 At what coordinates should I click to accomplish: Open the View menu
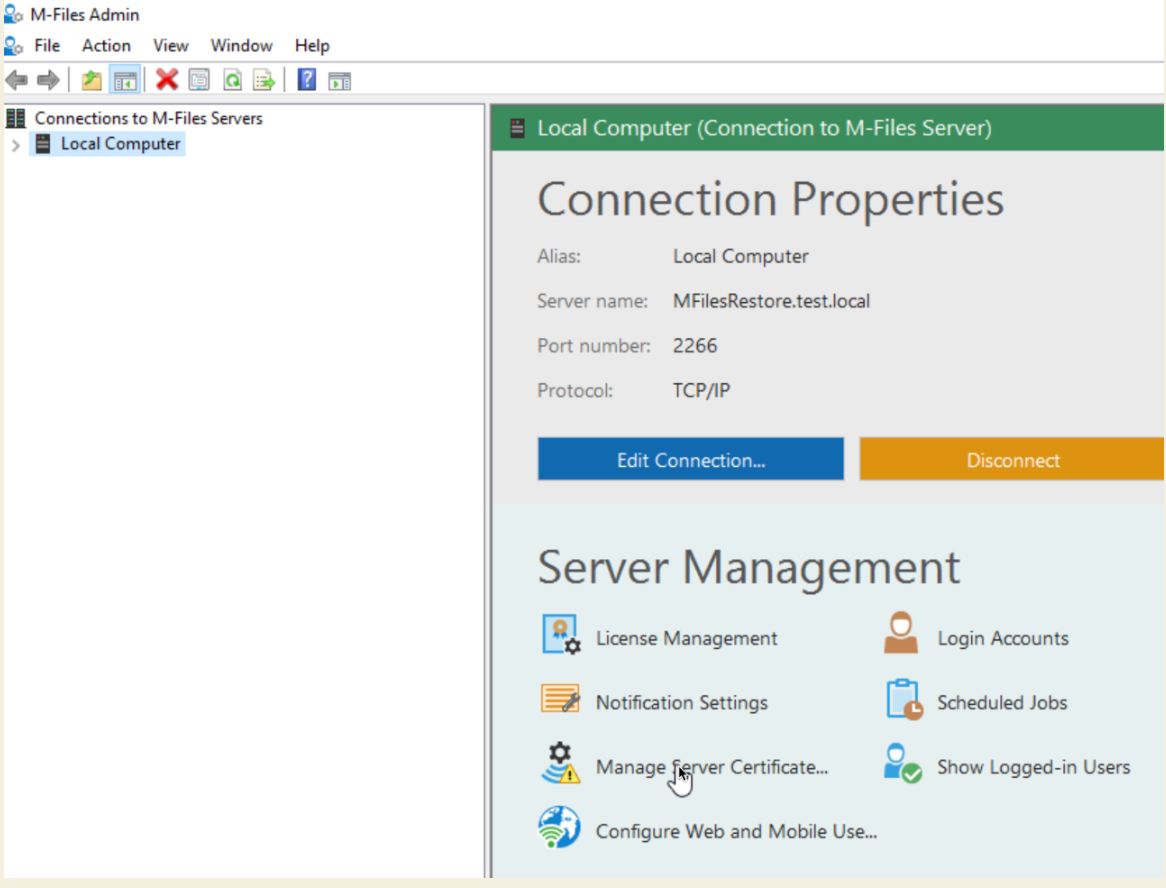tap(170, 46)
